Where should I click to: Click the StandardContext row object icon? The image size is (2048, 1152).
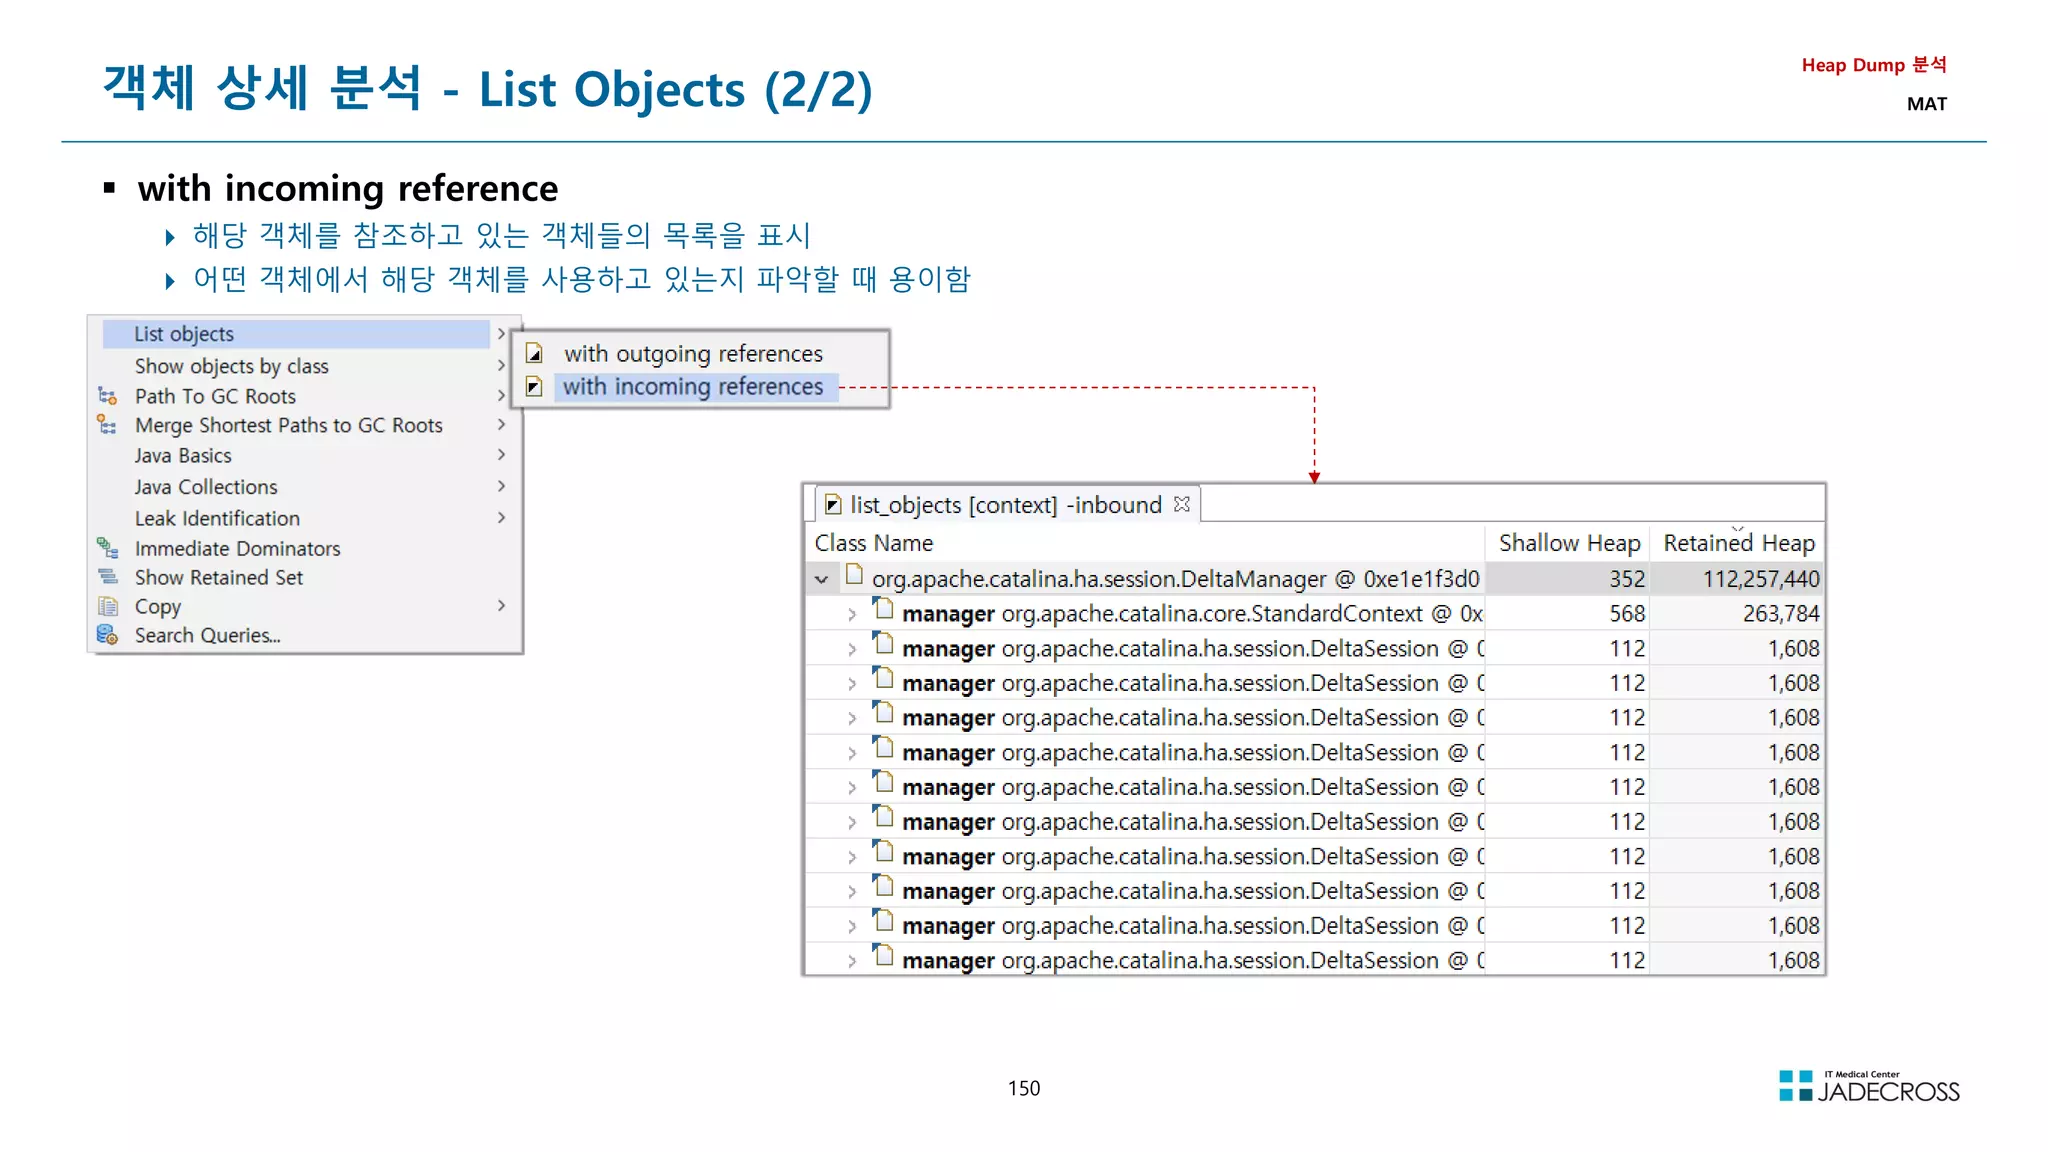pyautogui.click(x=883, y=609)
